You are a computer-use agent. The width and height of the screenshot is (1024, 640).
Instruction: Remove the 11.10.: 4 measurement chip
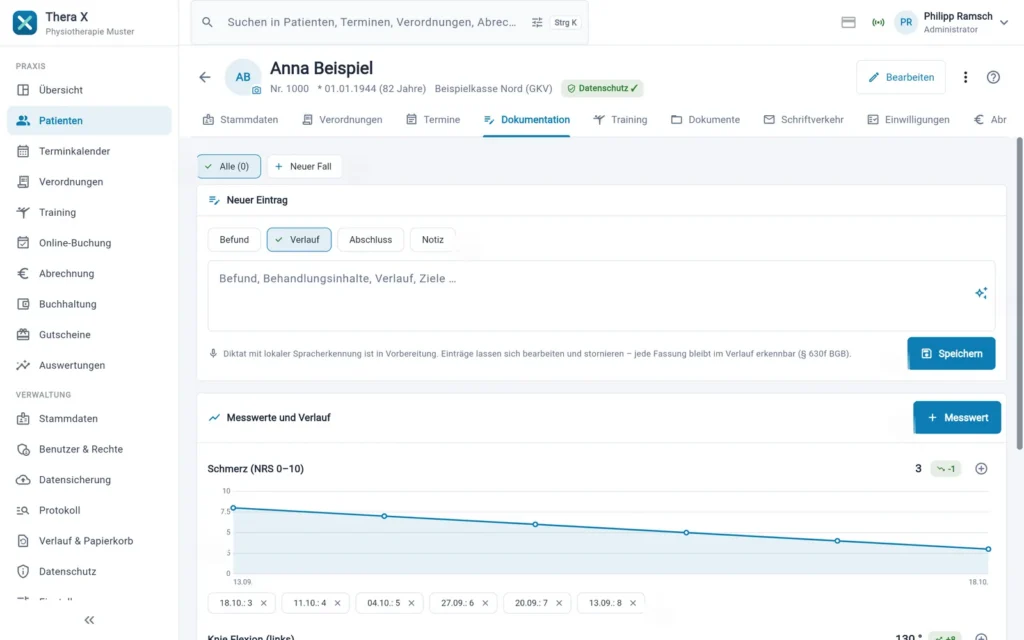coord(338,603)
